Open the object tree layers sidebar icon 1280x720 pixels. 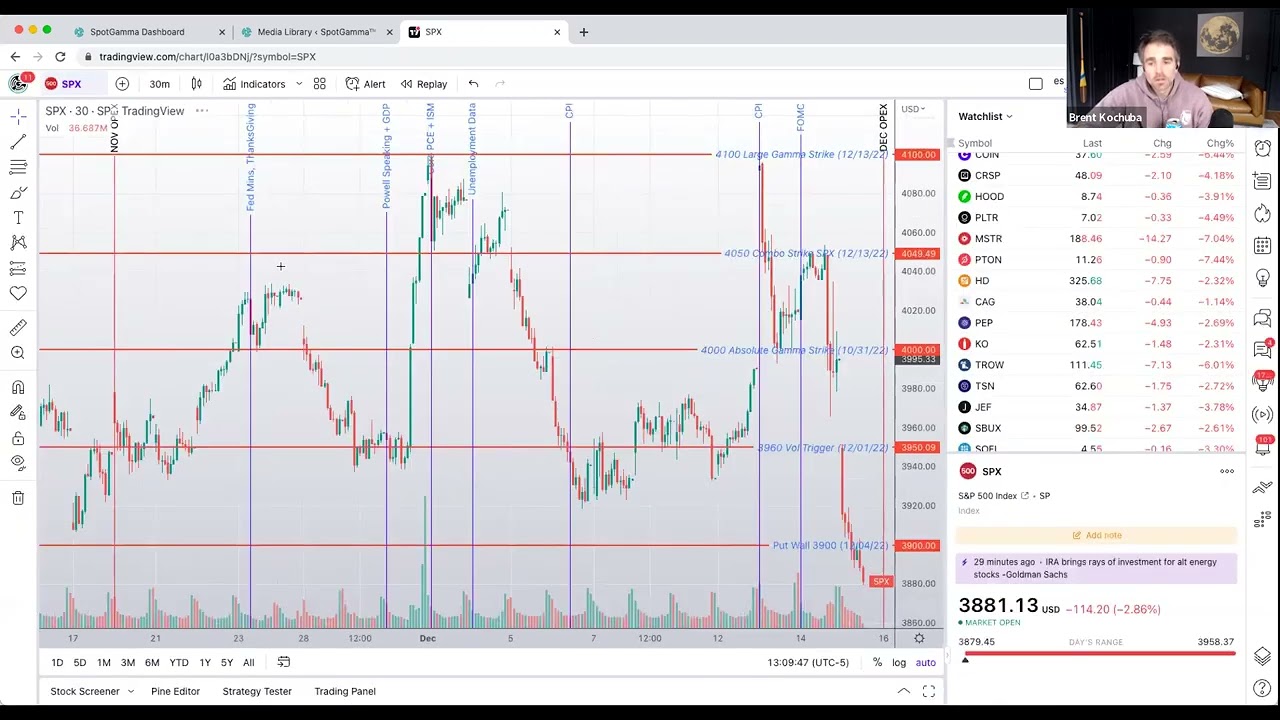tap(1262, 656)
